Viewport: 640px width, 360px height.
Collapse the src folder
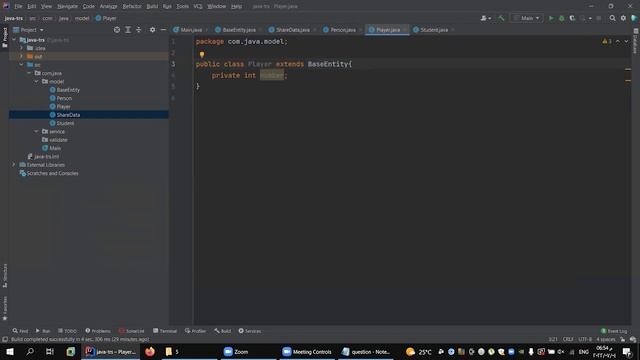(22, 65)
